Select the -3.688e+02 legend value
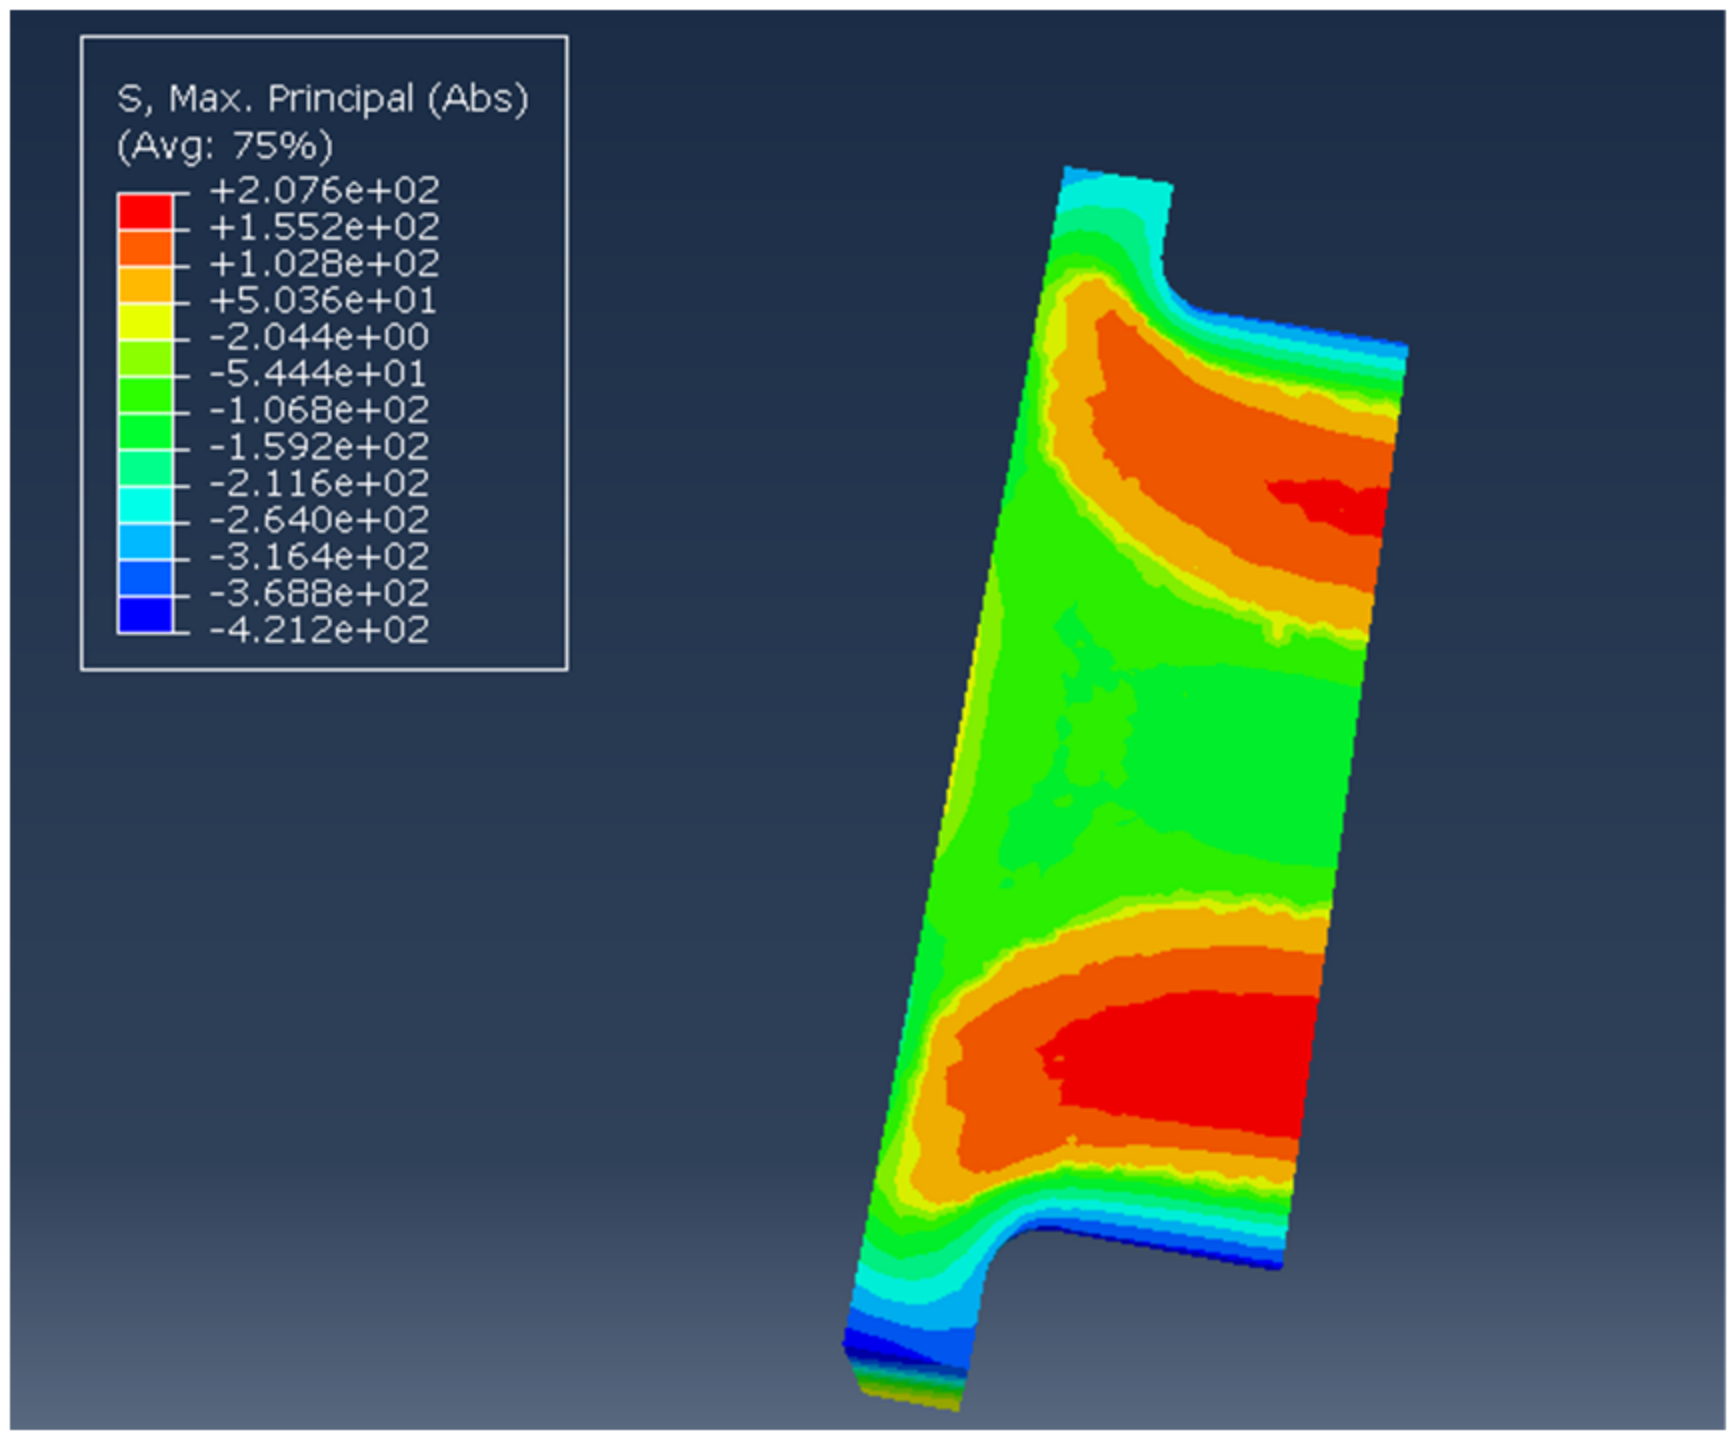Viewport: 1736px width, 1440px height. (x=319, y=593)
